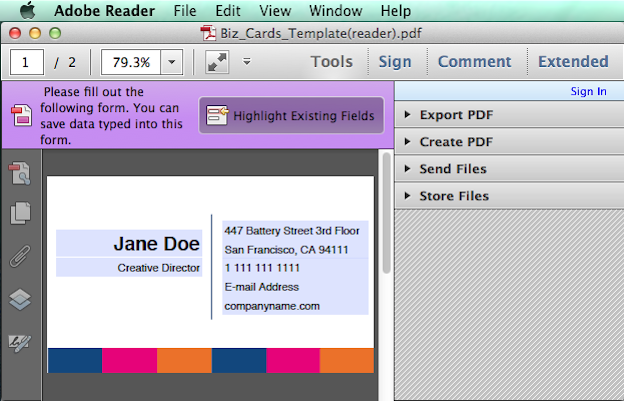Screen dimensions: 624x401
Task: Click the page number input field
Action: tap(28, 62)
